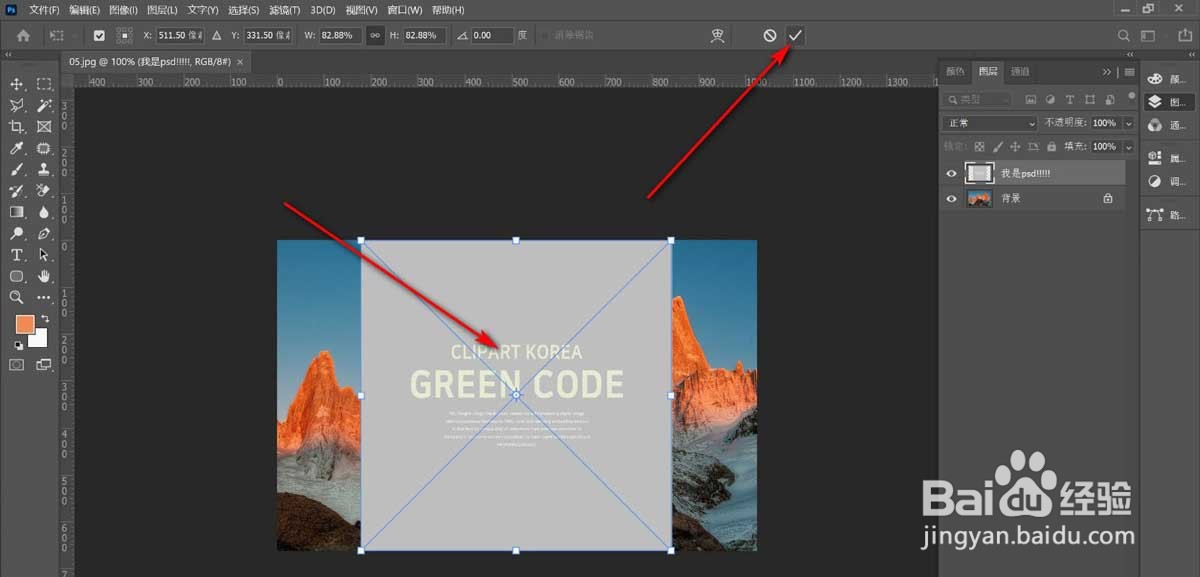Image resolution: width=1200 pixels, height=577 pixels.
Task: Expand panel tabs with the double chevron
Action: pos(1107,72)
